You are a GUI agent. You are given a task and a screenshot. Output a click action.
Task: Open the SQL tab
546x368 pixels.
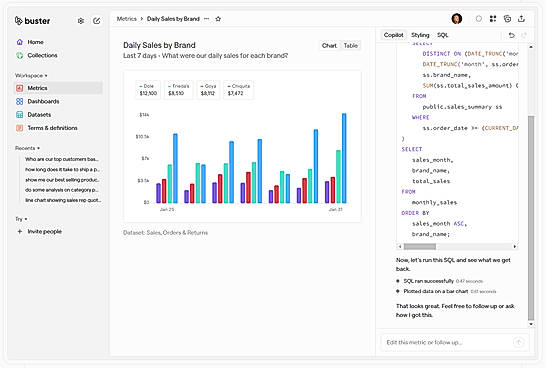tap(443, 35)
